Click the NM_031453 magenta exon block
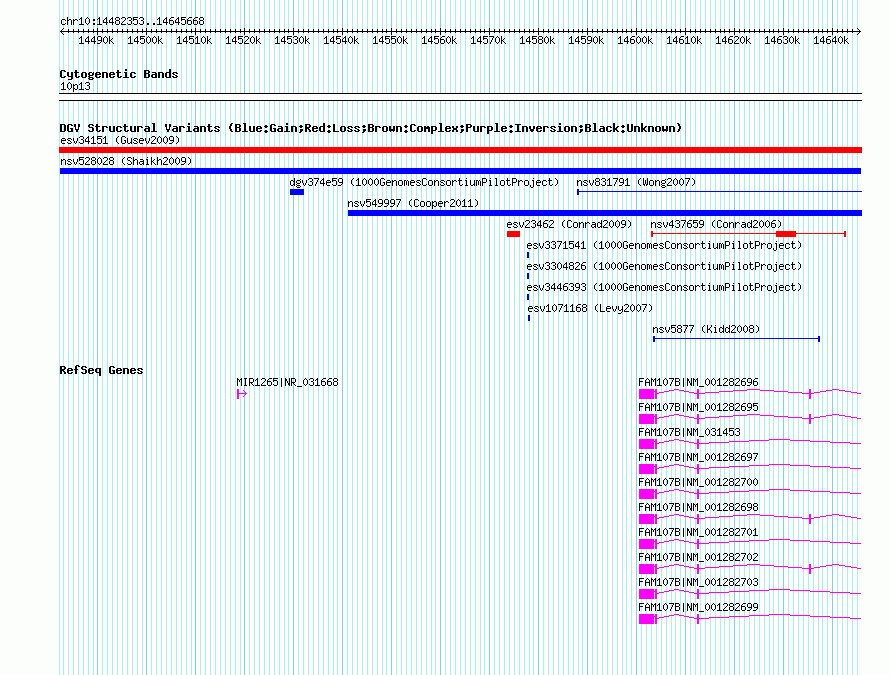The width and height of the screenshot is (890, 675). (x=647, y=444)
